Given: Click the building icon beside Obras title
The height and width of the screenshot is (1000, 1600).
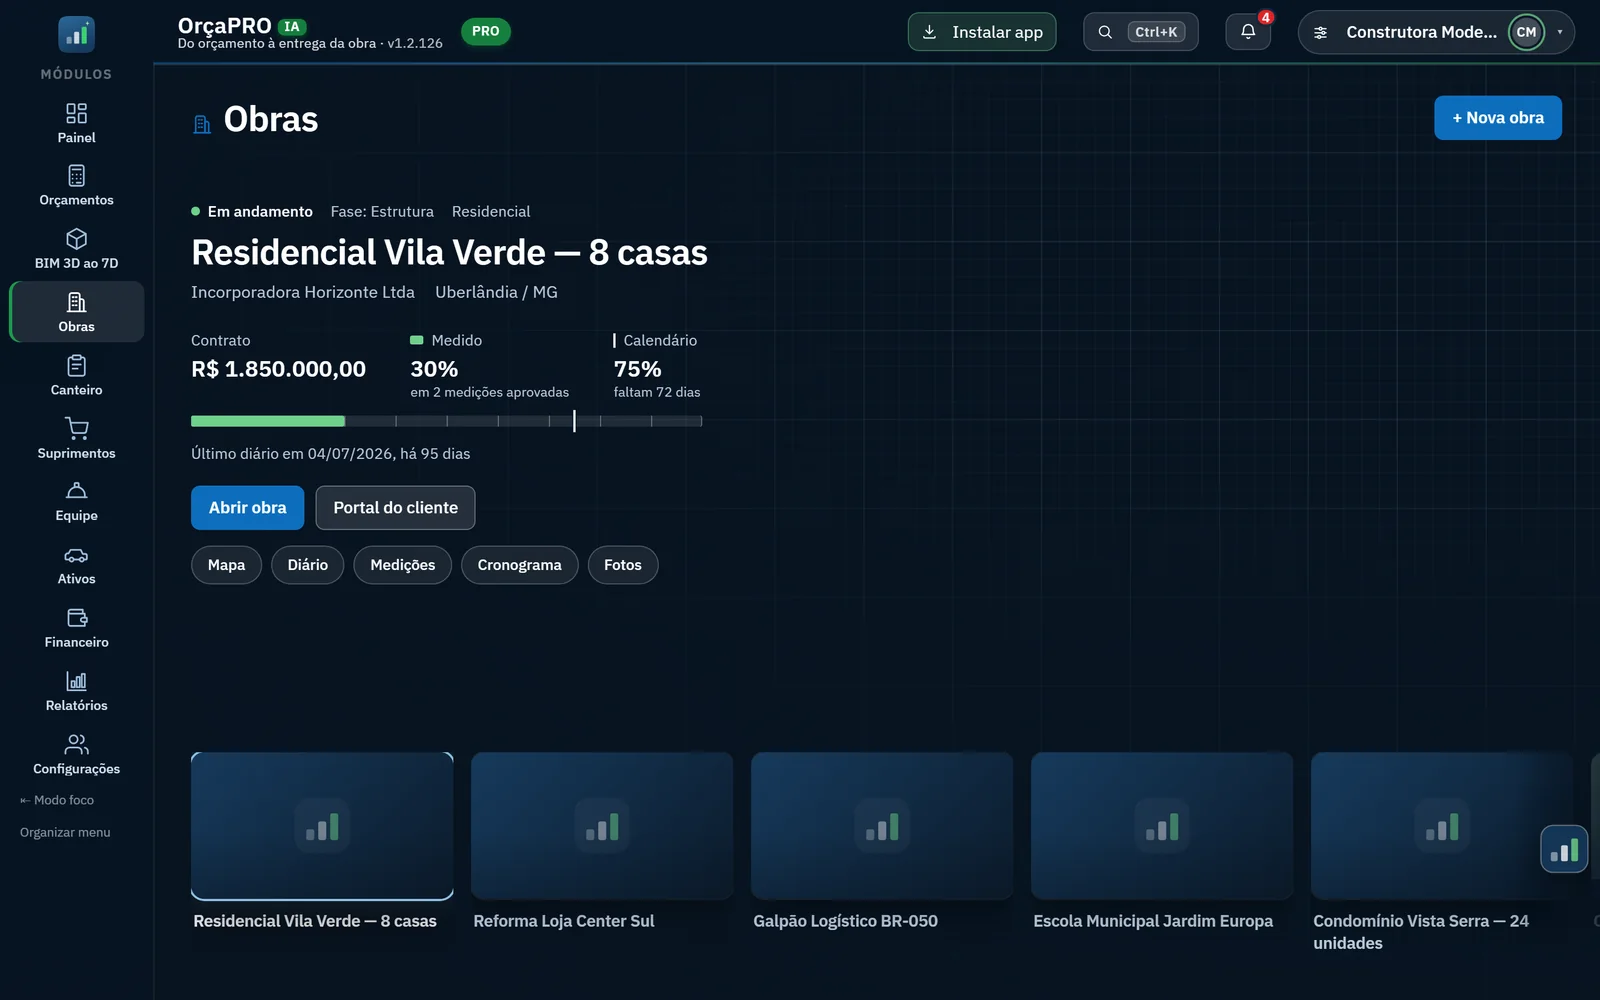Looking at the screenshot, I should 202,124.
